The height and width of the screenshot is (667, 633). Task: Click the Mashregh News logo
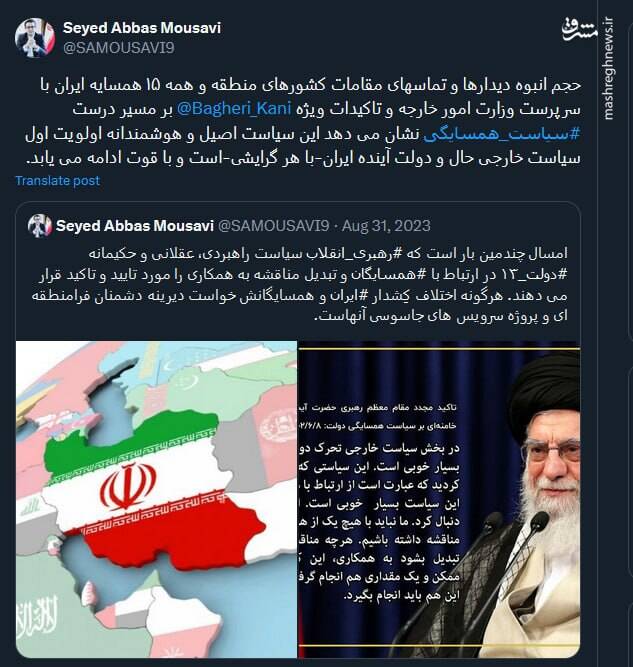[579, 29]
